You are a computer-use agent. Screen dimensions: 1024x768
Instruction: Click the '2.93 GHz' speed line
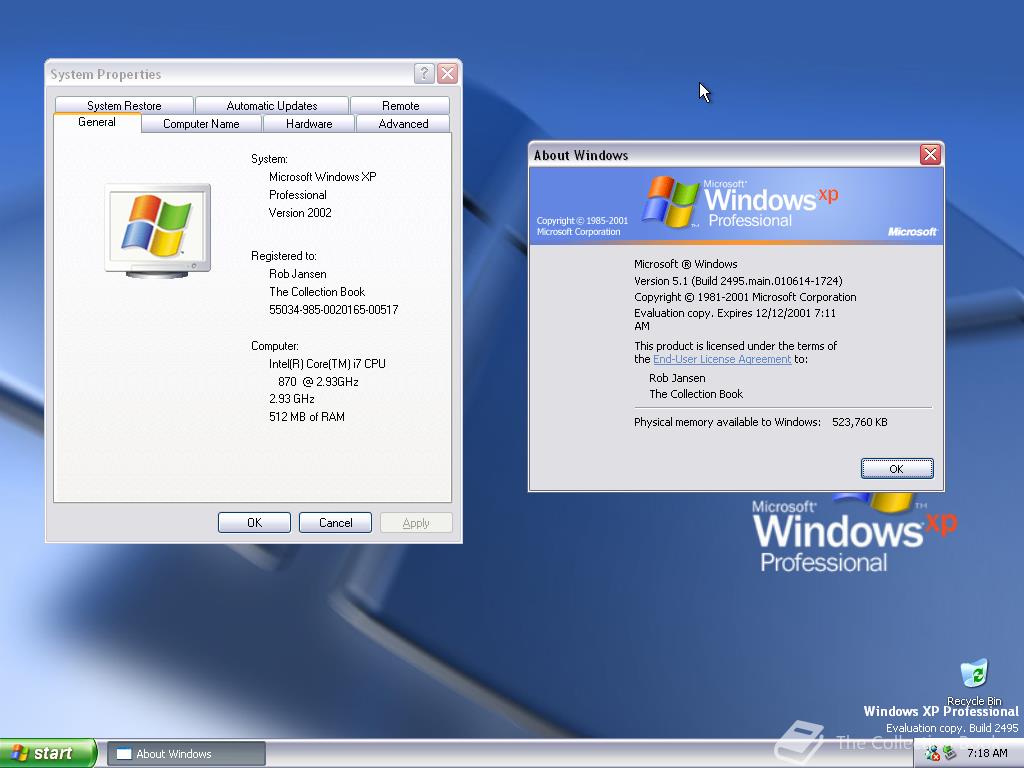(291, 399)
